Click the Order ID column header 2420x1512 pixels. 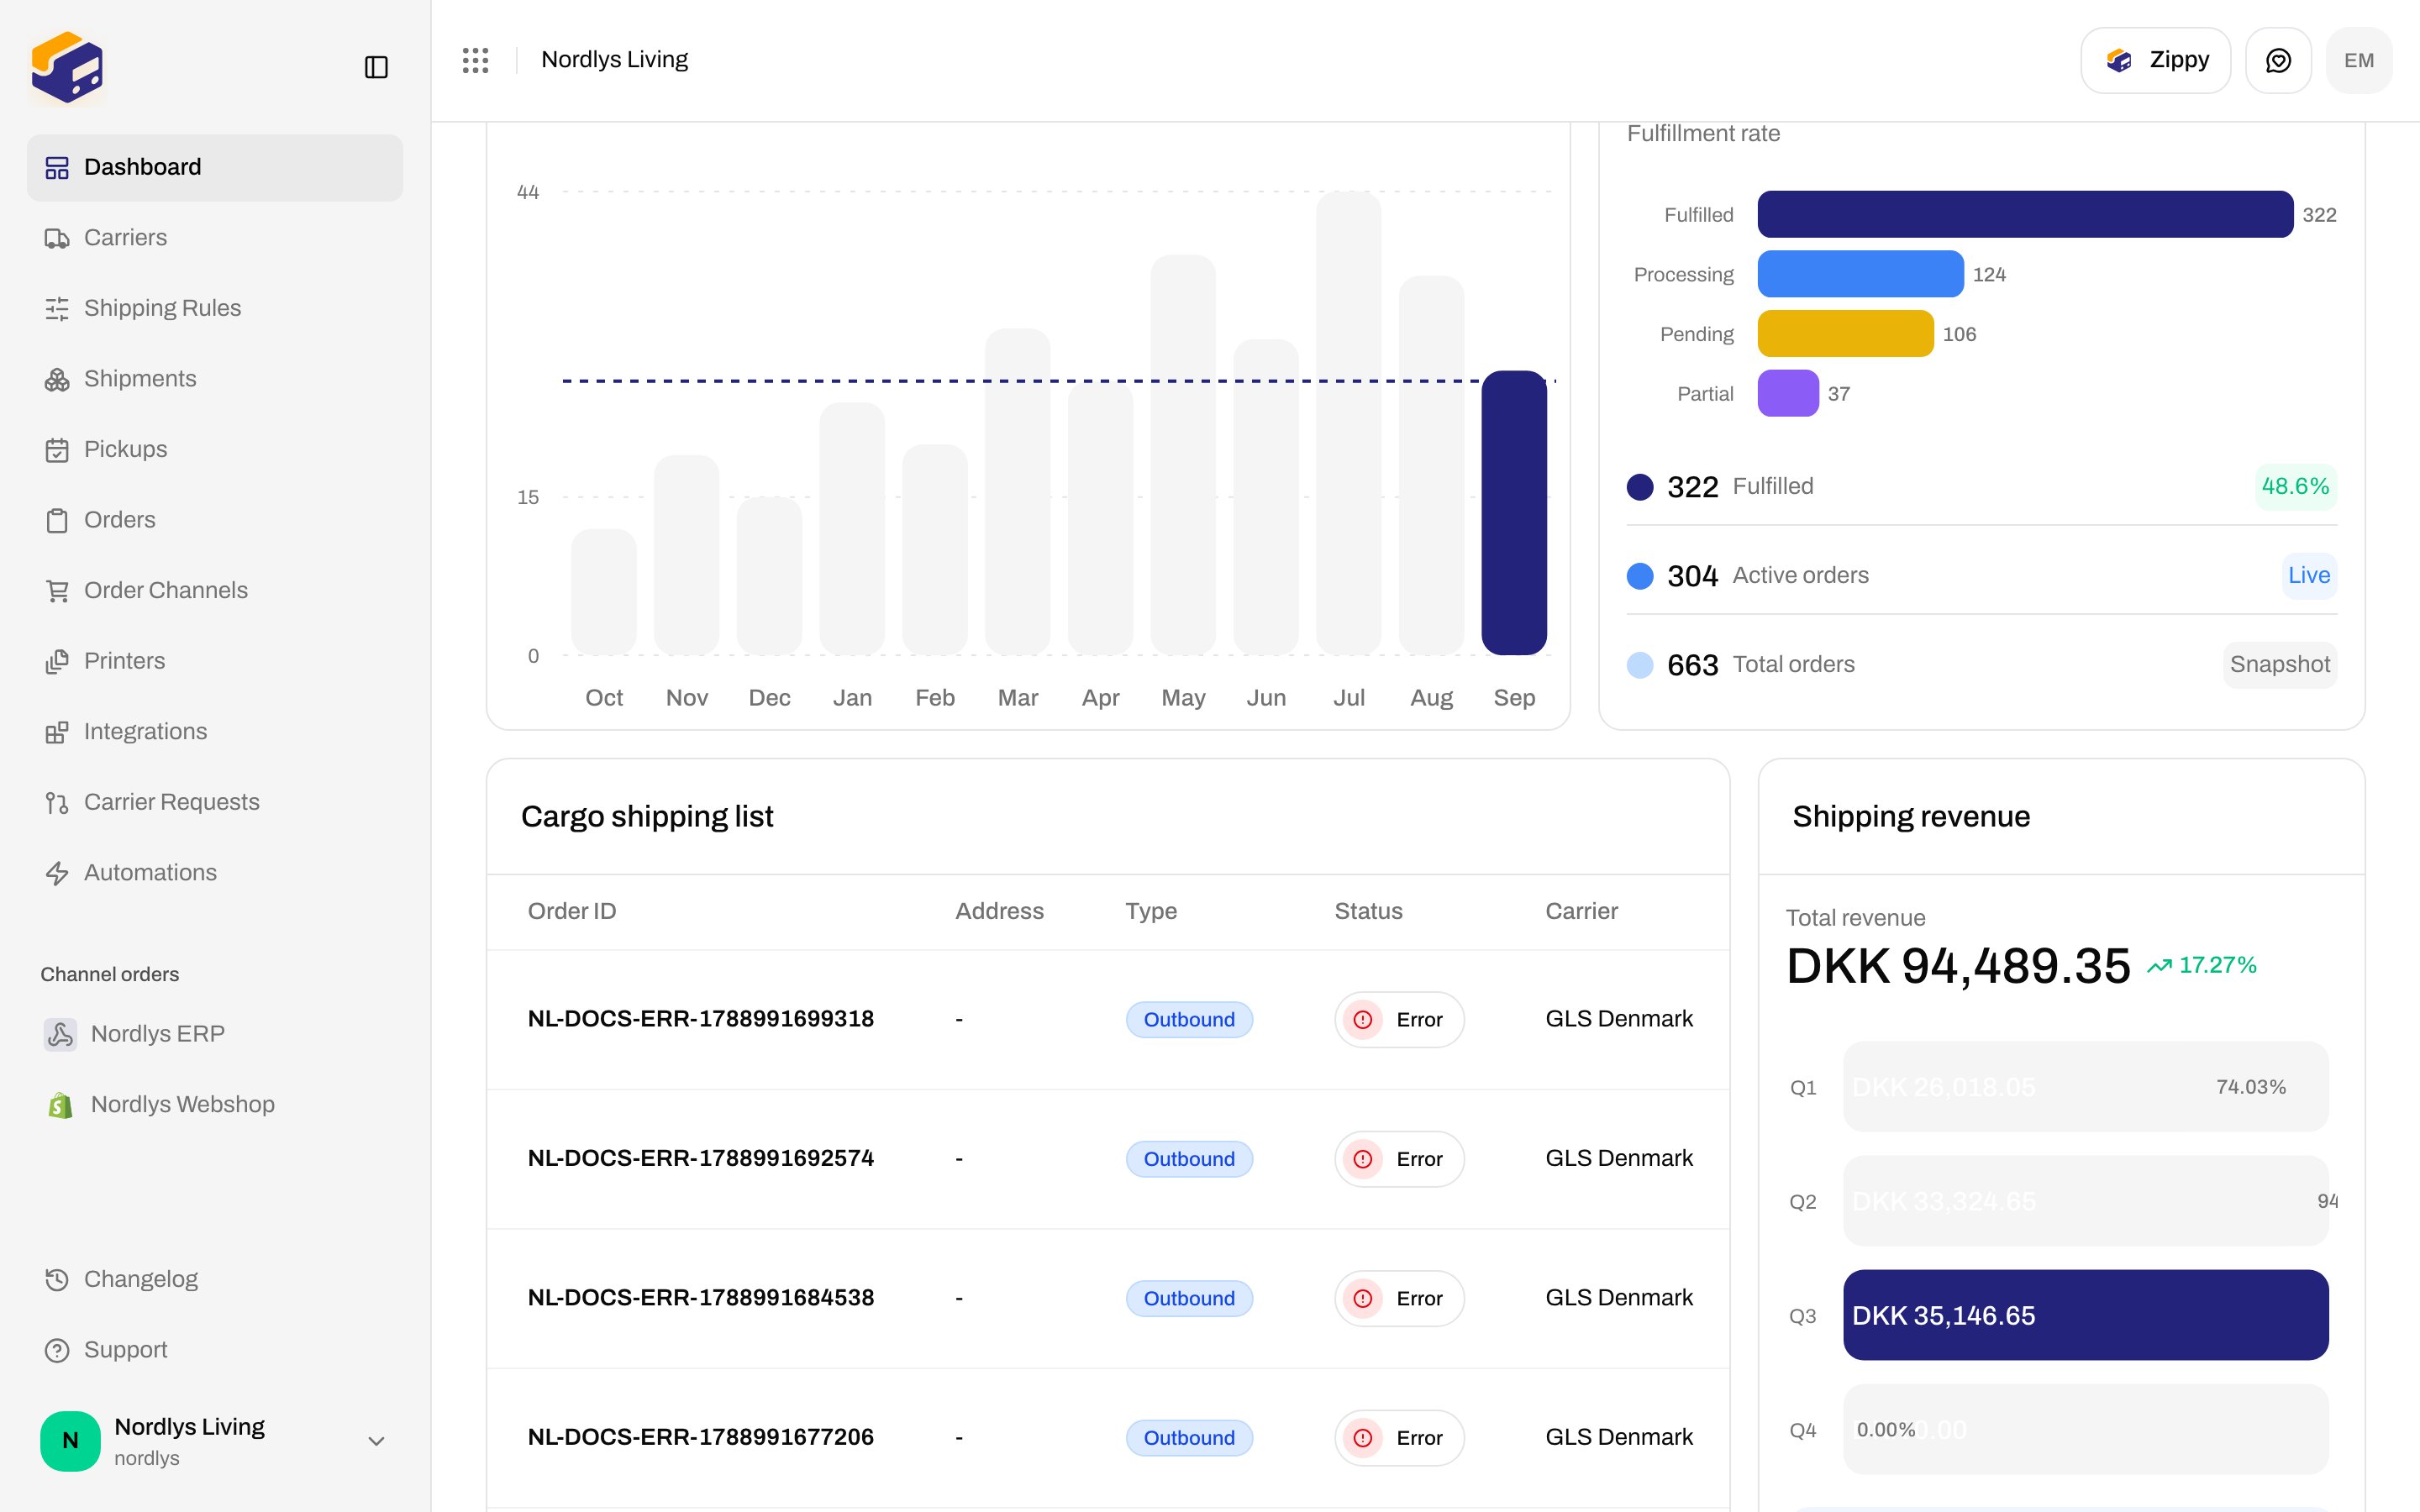(572, 911)
